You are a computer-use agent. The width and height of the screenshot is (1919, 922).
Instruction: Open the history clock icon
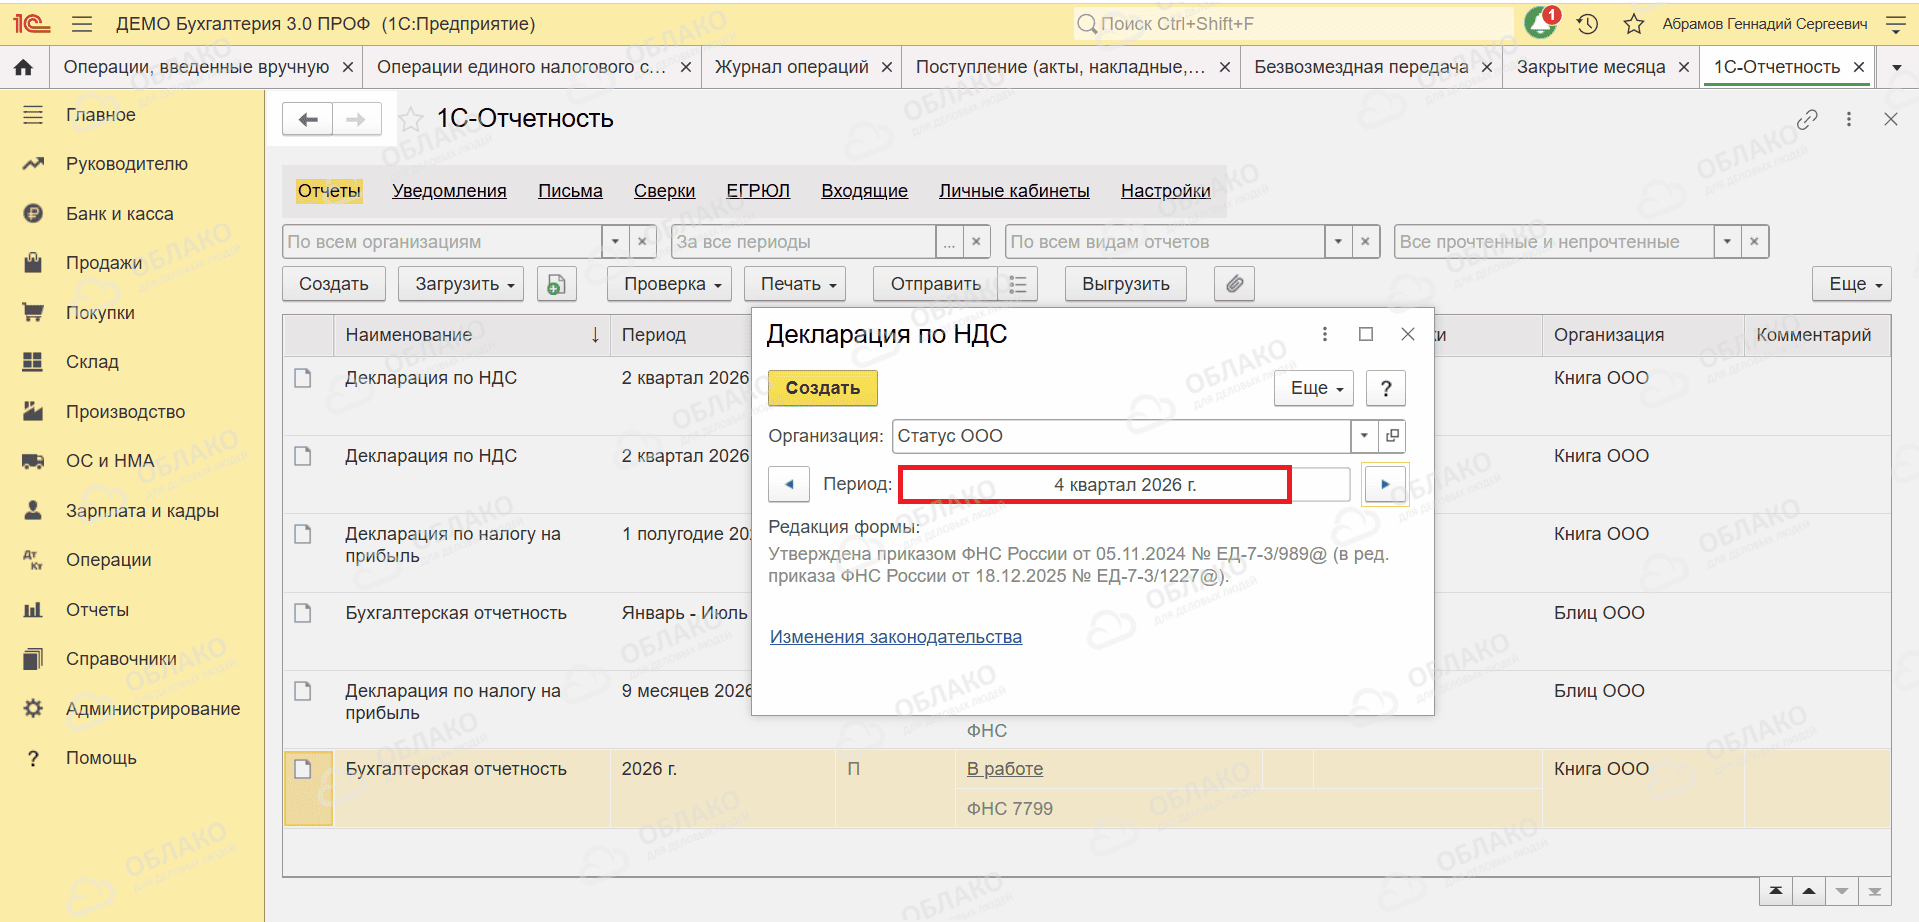1588,24
